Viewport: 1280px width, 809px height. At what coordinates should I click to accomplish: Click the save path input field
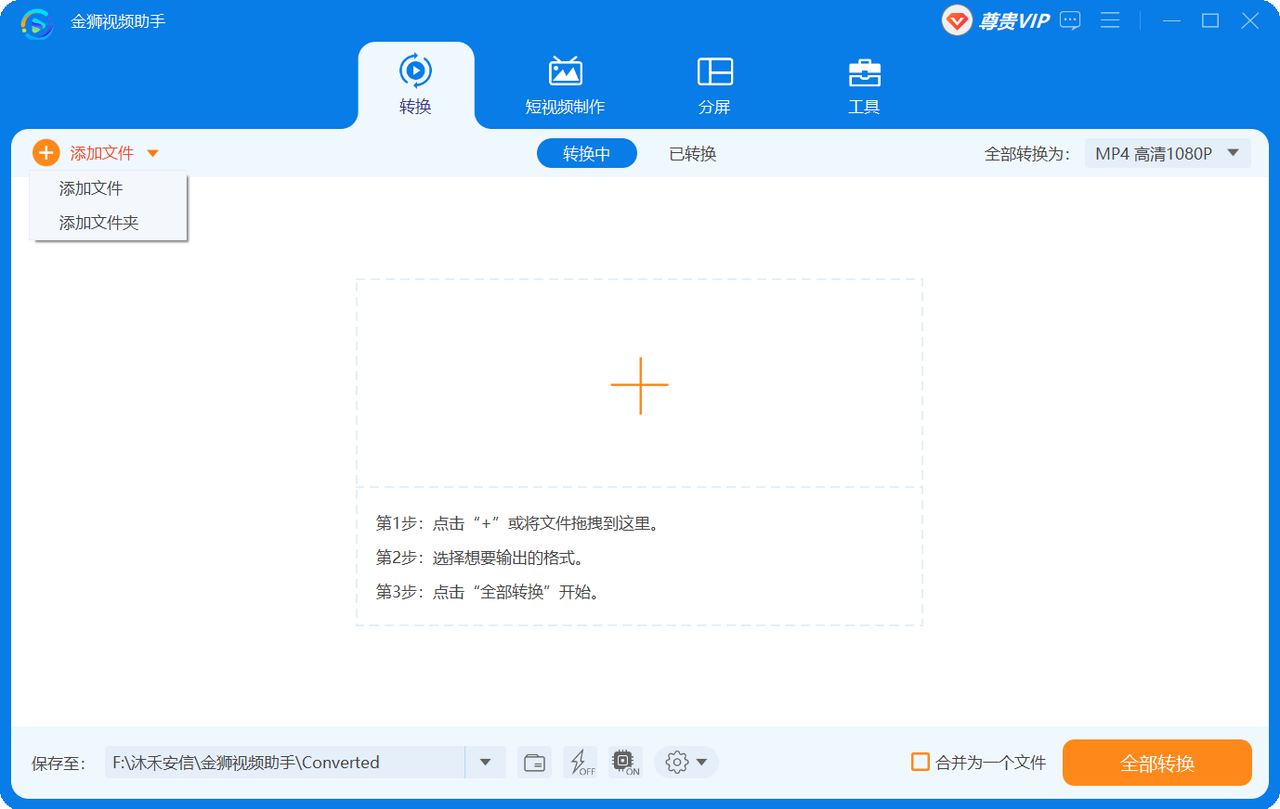click(x=284, y=762)
